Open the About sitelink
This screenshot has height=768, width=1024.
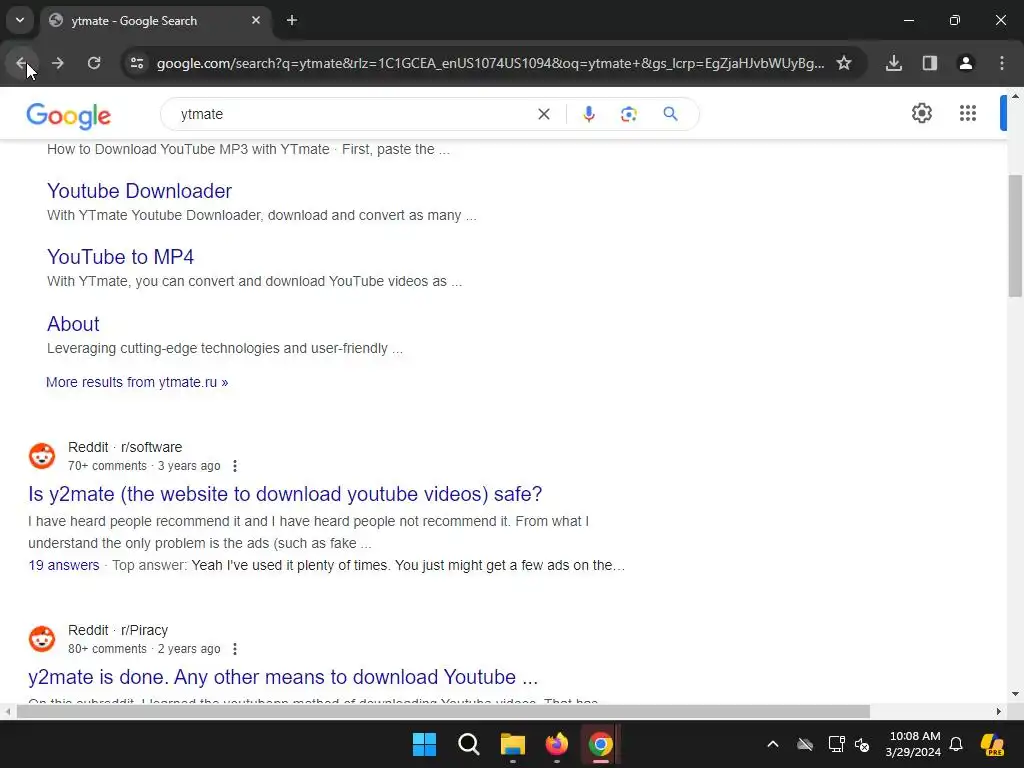73,324
